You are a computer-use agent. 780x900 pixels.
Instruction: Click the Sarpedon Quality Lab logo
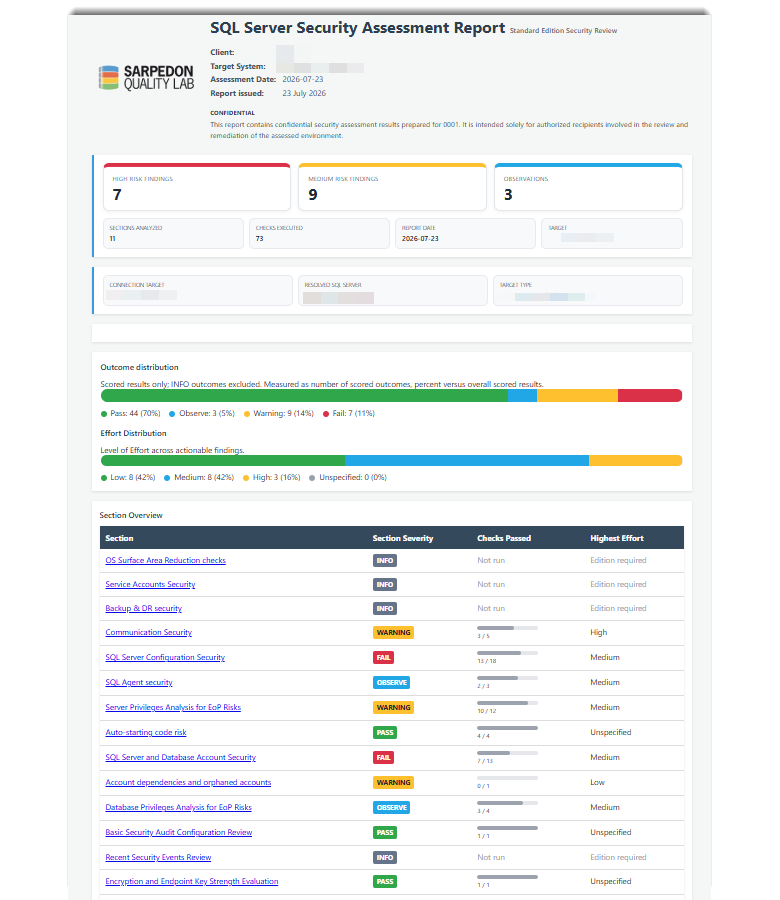point(146,77)
